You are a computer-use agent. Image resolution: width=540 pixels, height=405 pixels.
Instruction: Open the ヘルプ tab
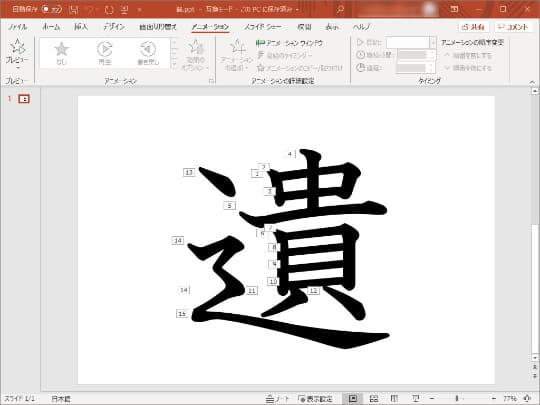[x=361, y=27]
